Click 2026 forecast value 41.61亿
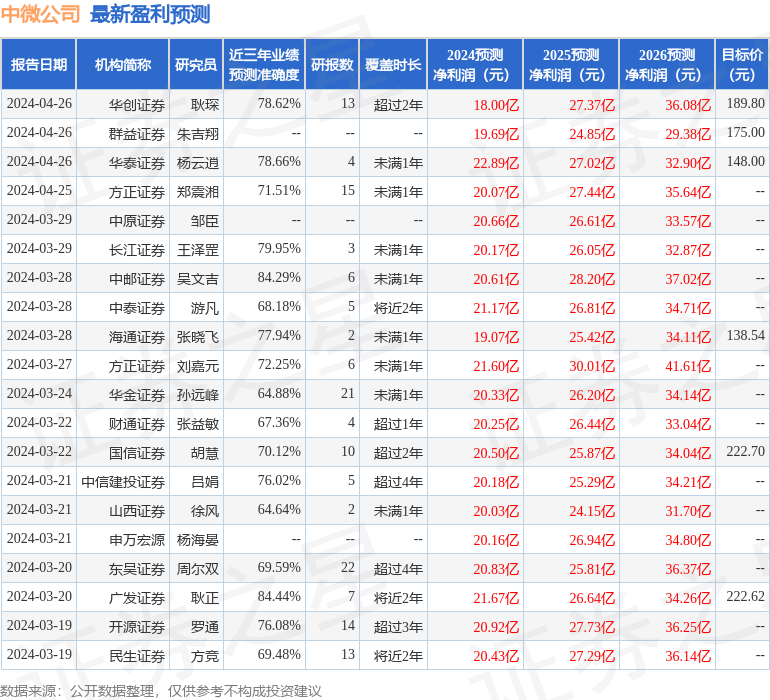The height and width of the screenshot is (700, 770). click(x=688, y=365)
